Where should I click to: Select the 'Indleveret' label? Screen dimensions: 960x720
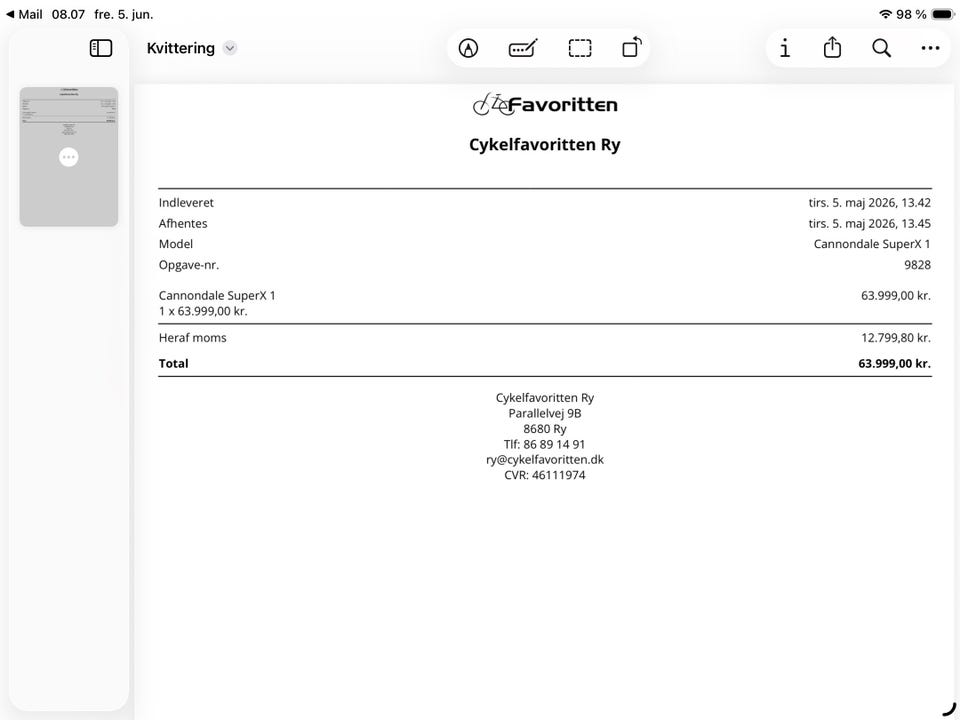click(186, 203)
